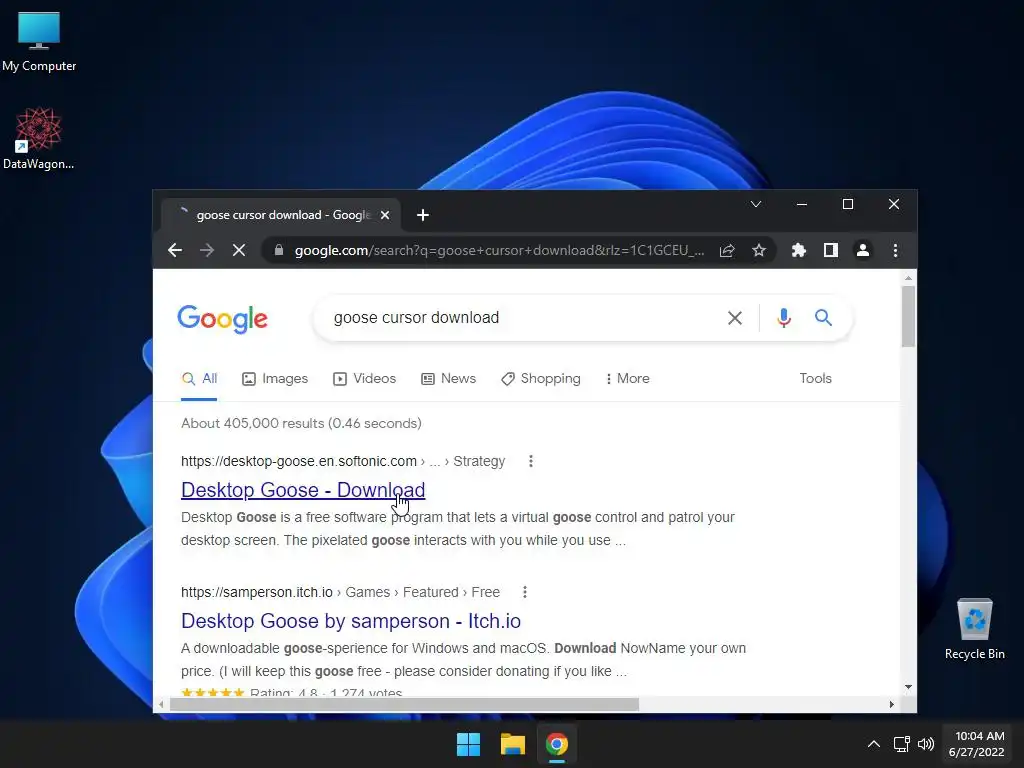
Task: Open the Chrome profile avatar icon
Action: (863, 250)
